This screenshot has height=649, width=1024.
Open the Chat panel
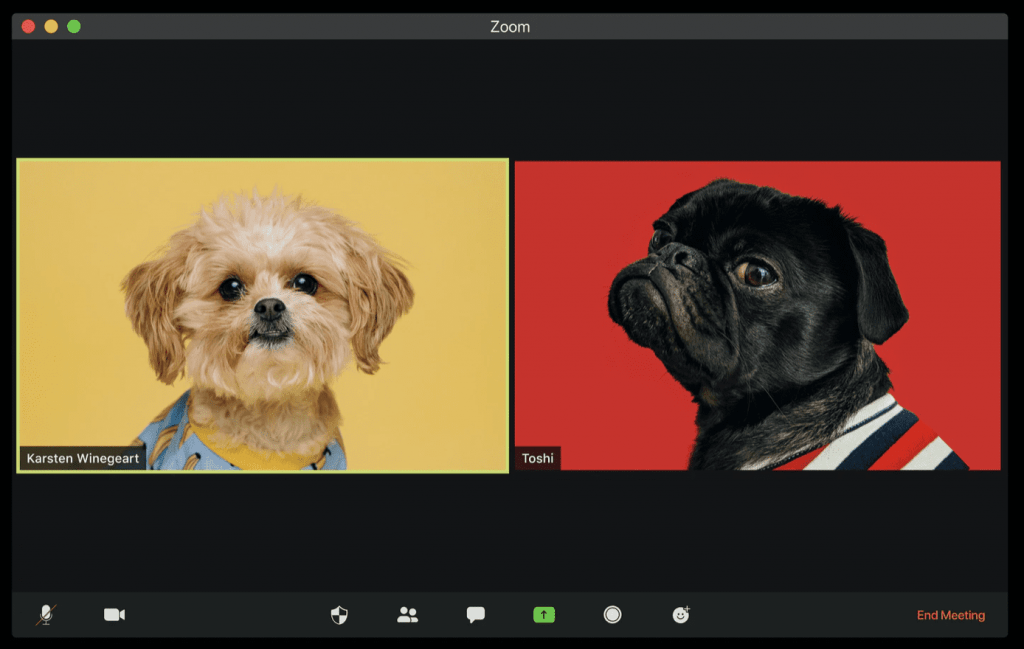coord(476,615)
